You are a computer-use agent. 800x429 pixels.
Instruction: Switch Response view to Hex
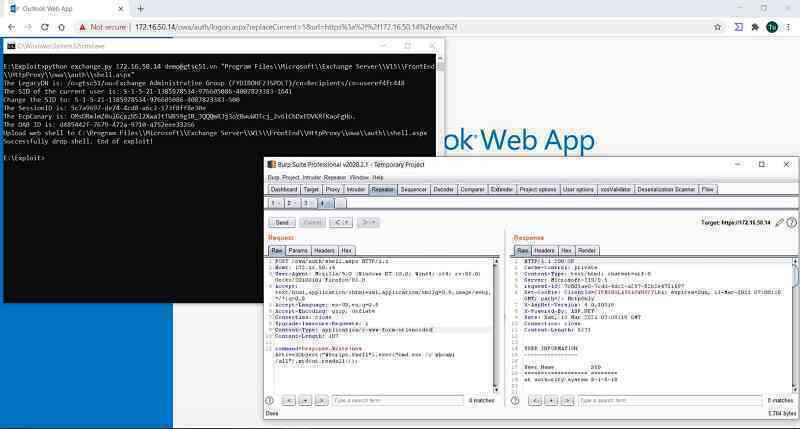(x=566, y=250)
